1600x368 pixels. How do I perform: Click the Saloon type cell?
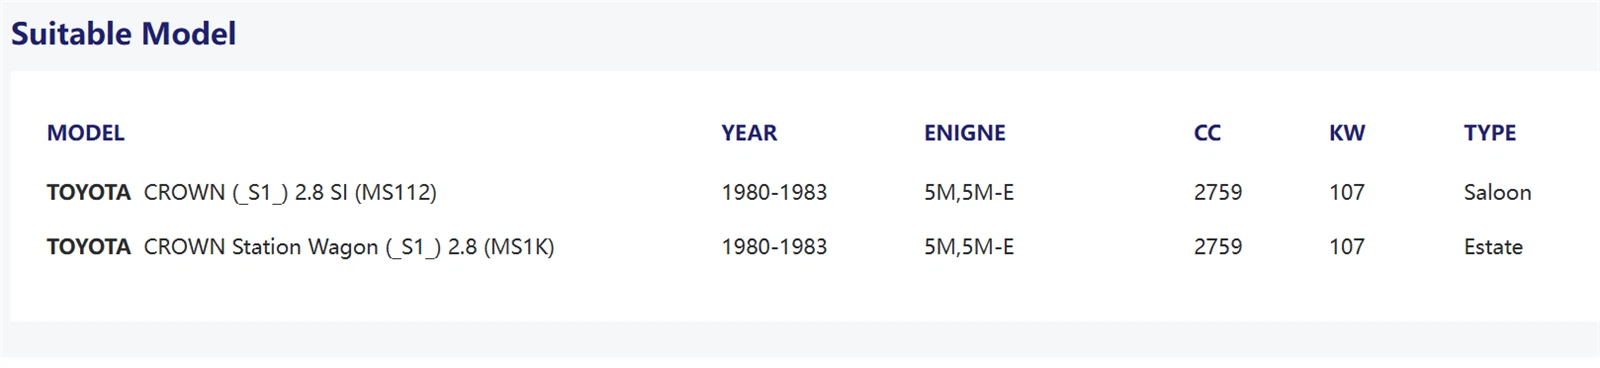pos(1497,192)
